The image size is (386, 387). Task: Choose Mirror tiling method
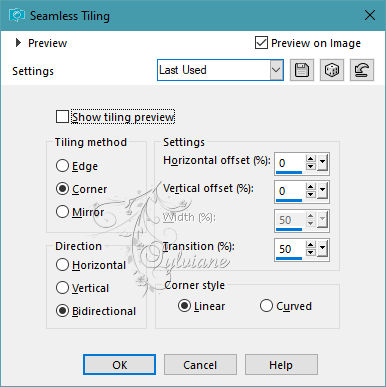click(62, 212)
